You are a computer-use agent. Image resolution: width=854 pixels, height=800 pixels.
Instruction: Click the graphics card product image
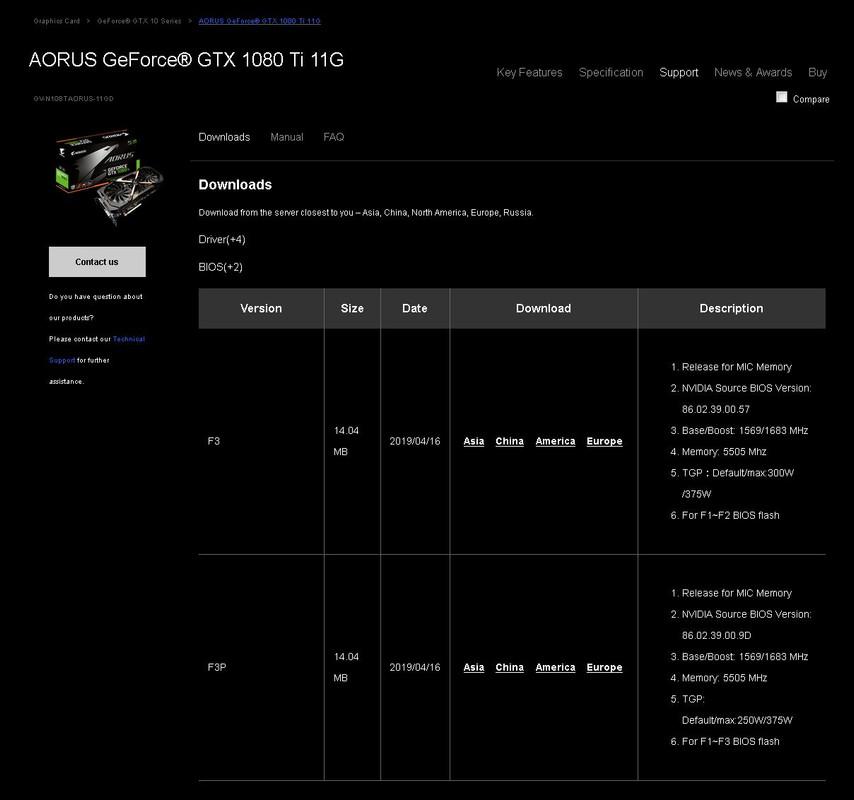tap(109, 177)
